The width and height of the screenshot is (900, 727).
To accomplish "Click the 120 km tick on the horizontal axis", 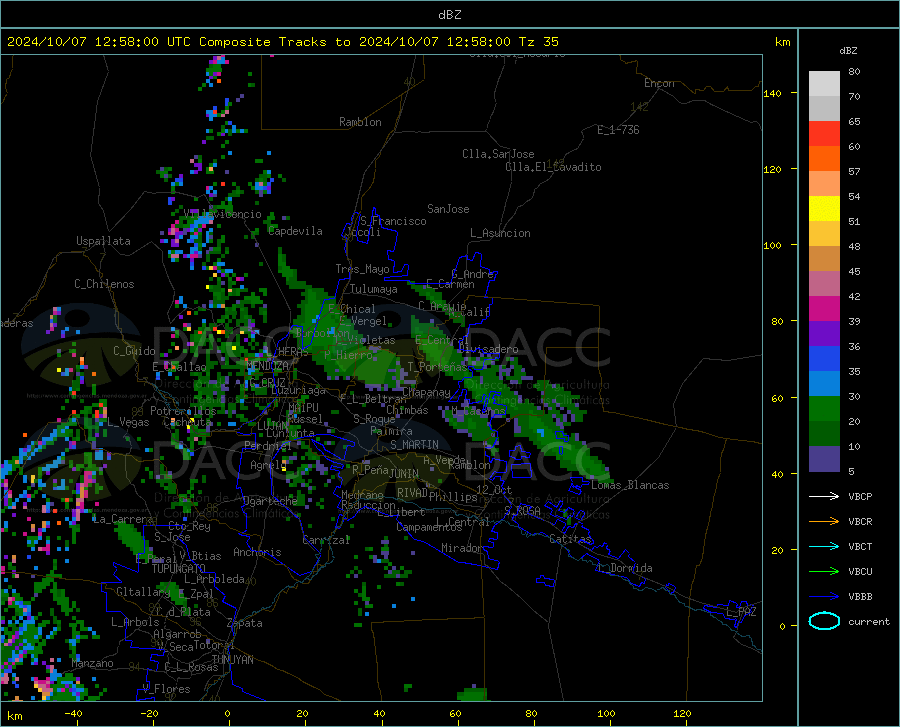I will [x=682, y=714].
